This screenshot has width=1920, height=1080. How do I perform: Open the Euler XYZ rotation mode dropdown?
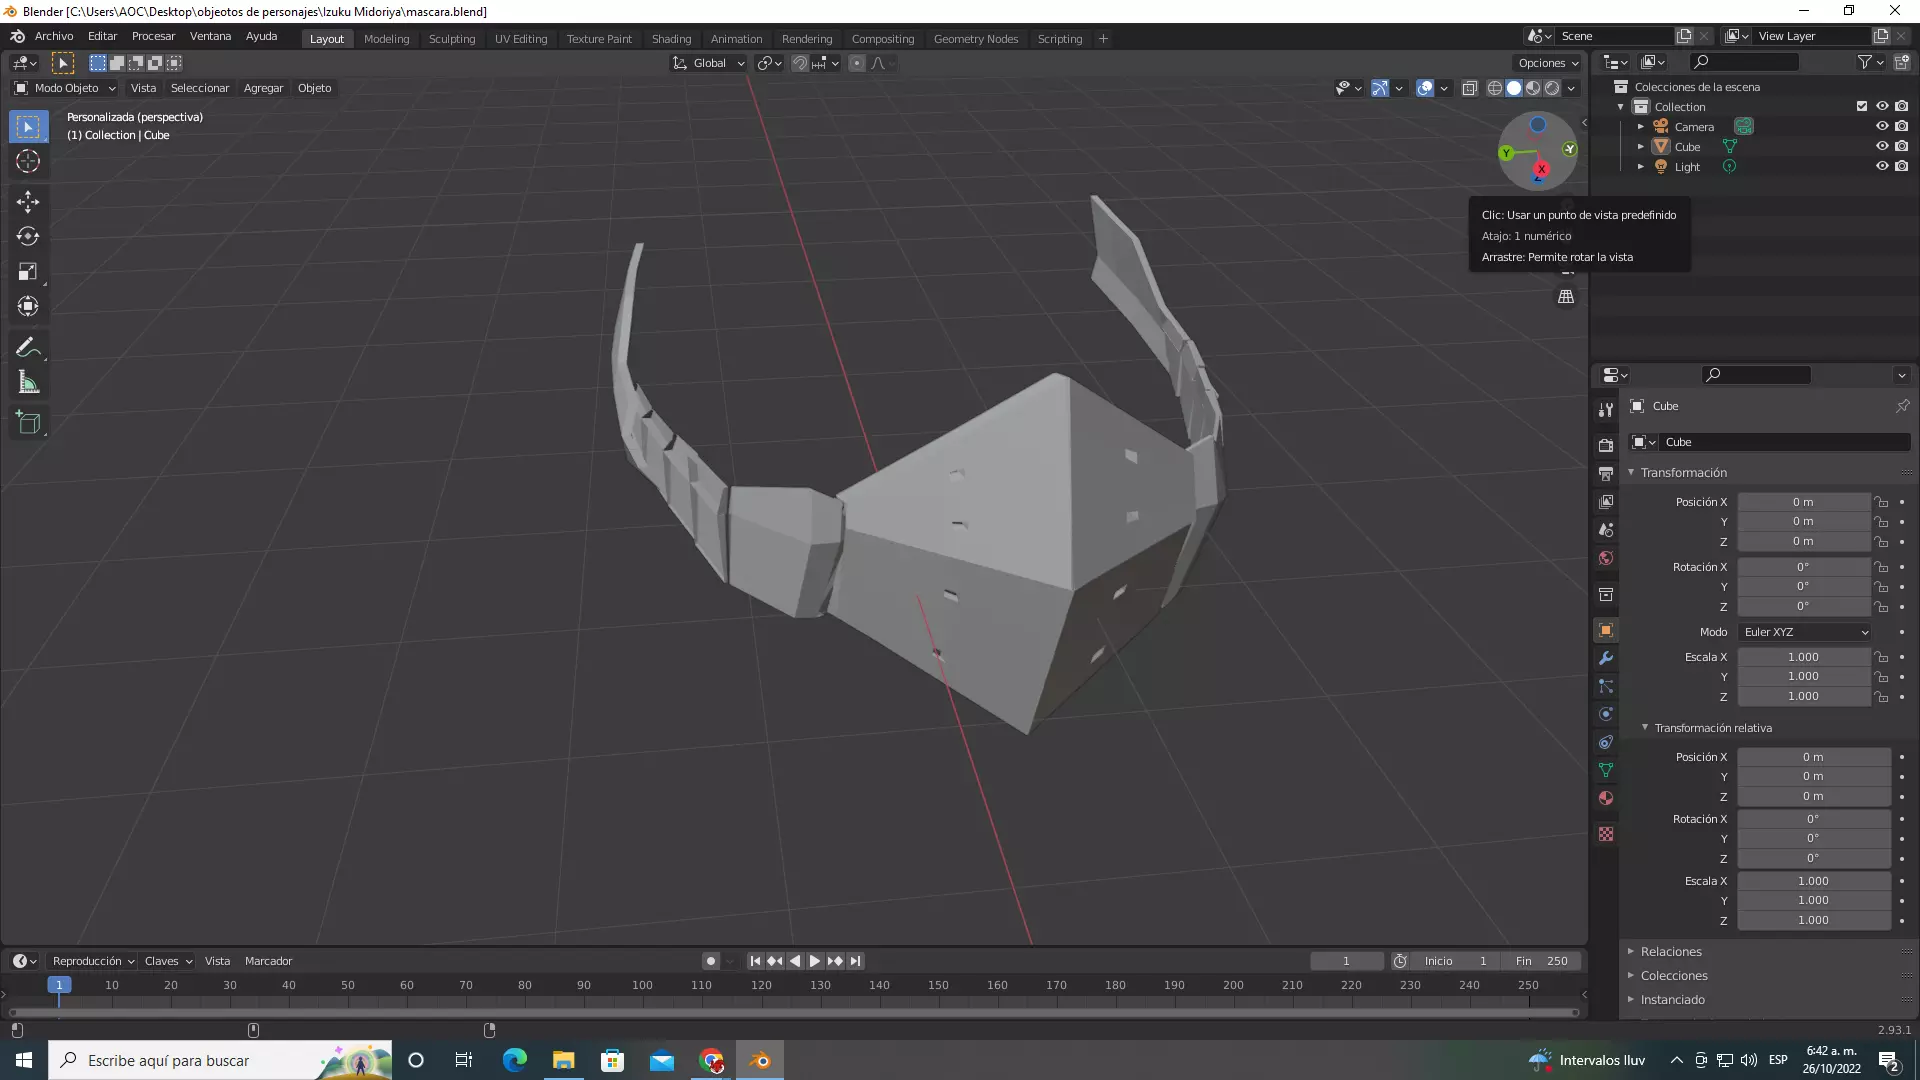[x=1805, y=632]
